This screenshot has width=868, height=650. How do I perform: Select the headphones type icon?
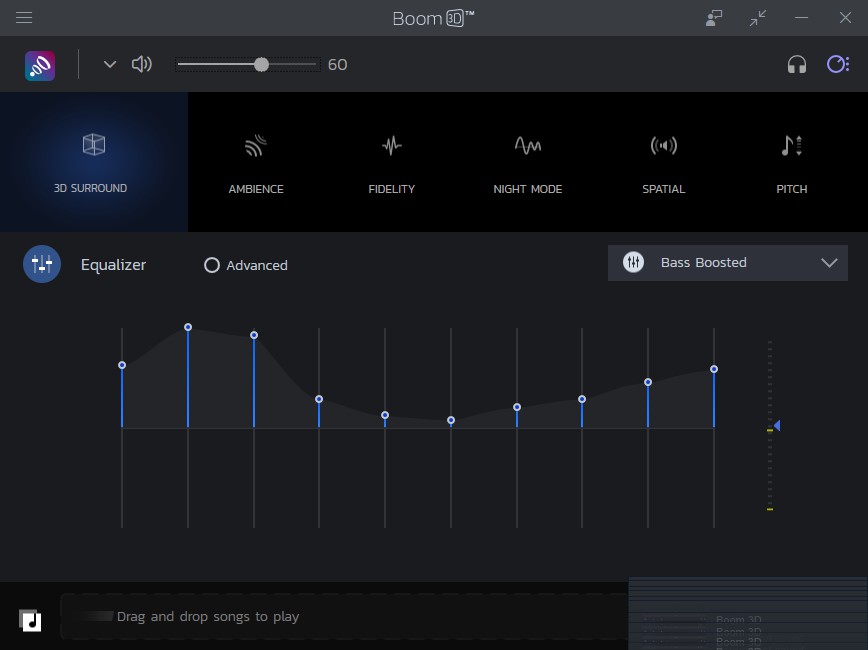click(797, 65)
